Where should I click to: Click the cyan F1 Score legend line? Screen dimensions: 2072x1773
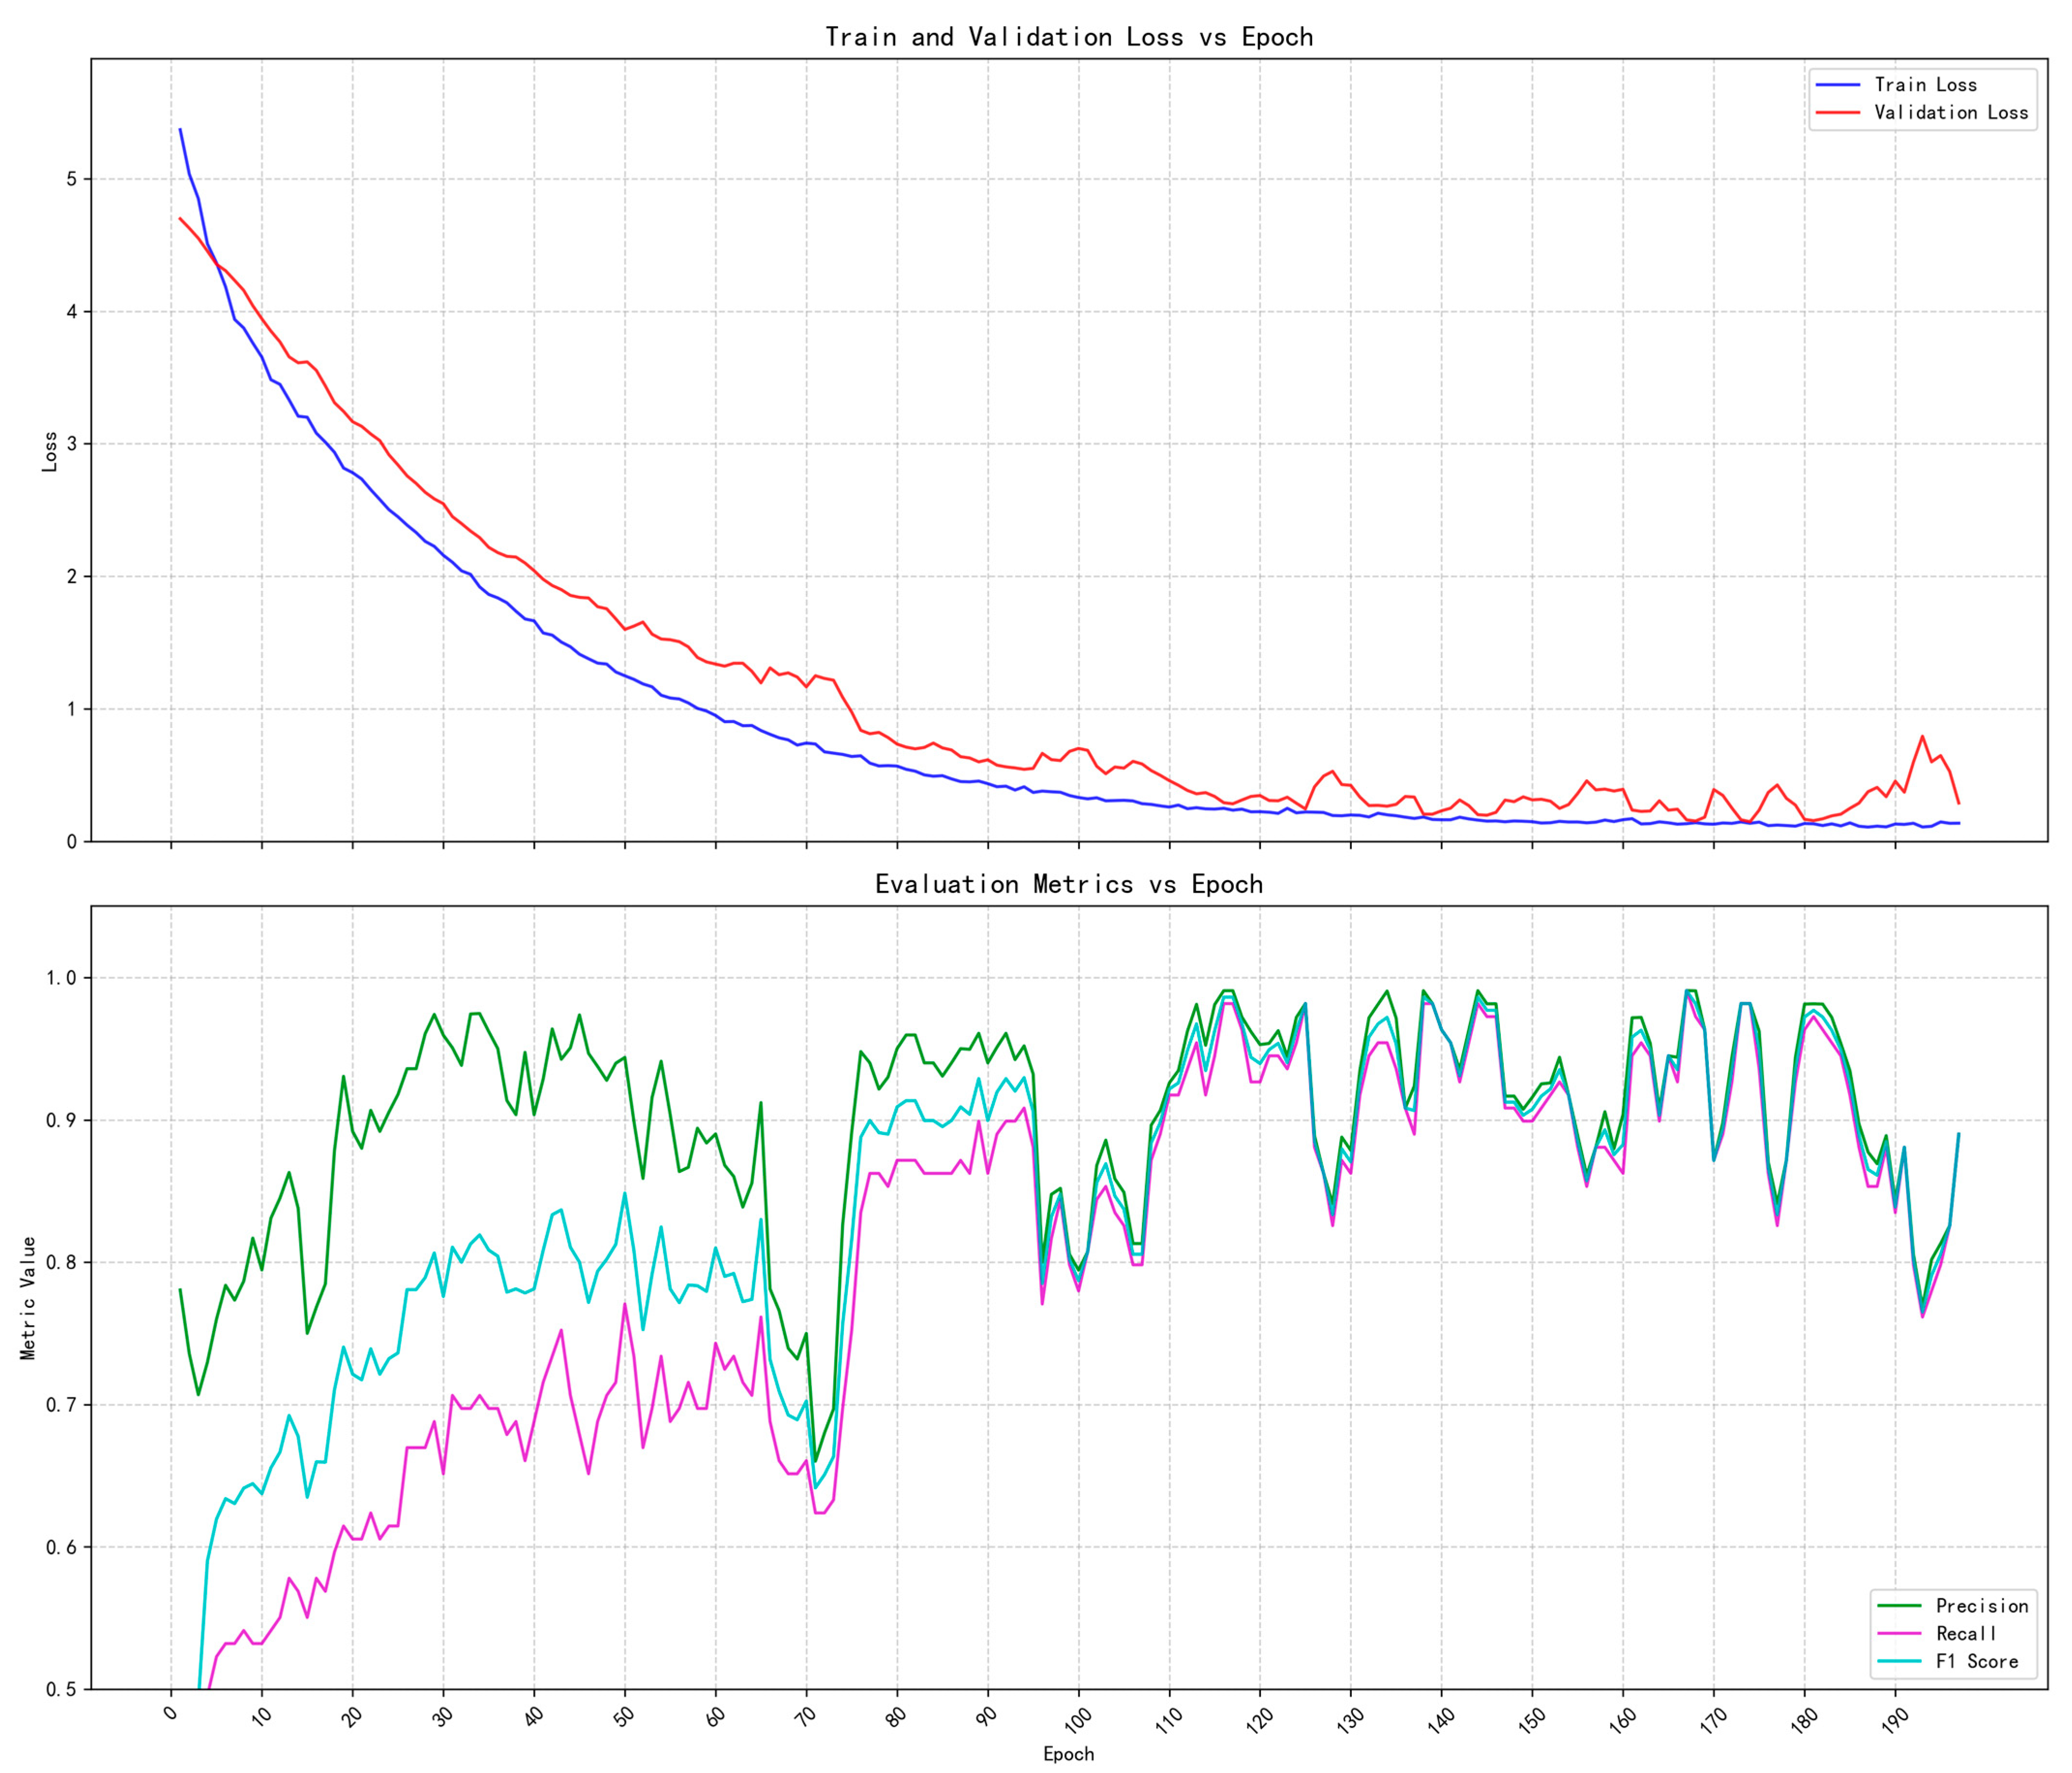click(1899, 1662)
